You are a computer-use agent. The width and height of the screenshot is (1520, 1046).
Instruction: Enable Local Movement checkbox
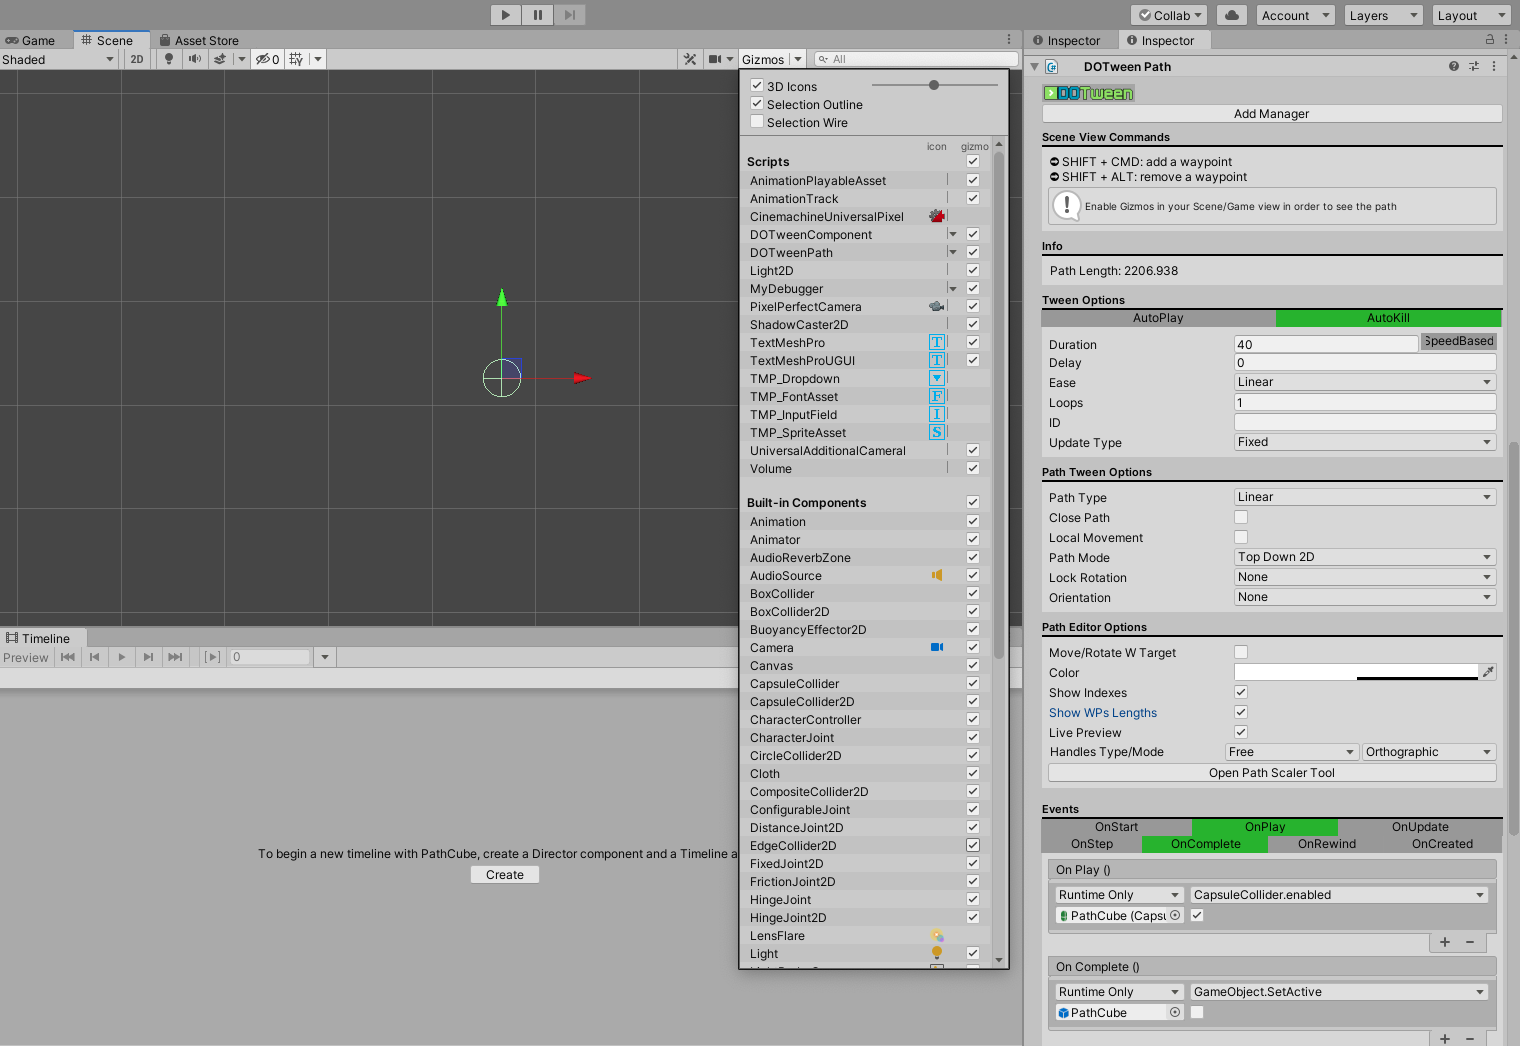pos(1241,537)
